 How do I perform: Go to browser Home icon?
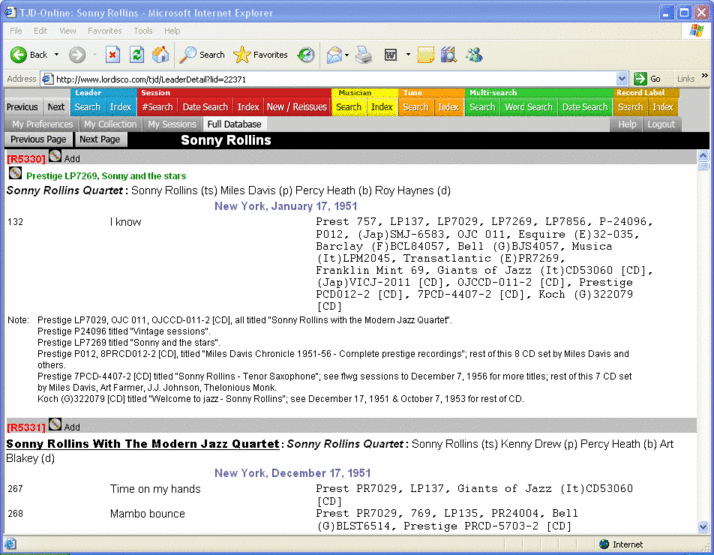[160, 55]
